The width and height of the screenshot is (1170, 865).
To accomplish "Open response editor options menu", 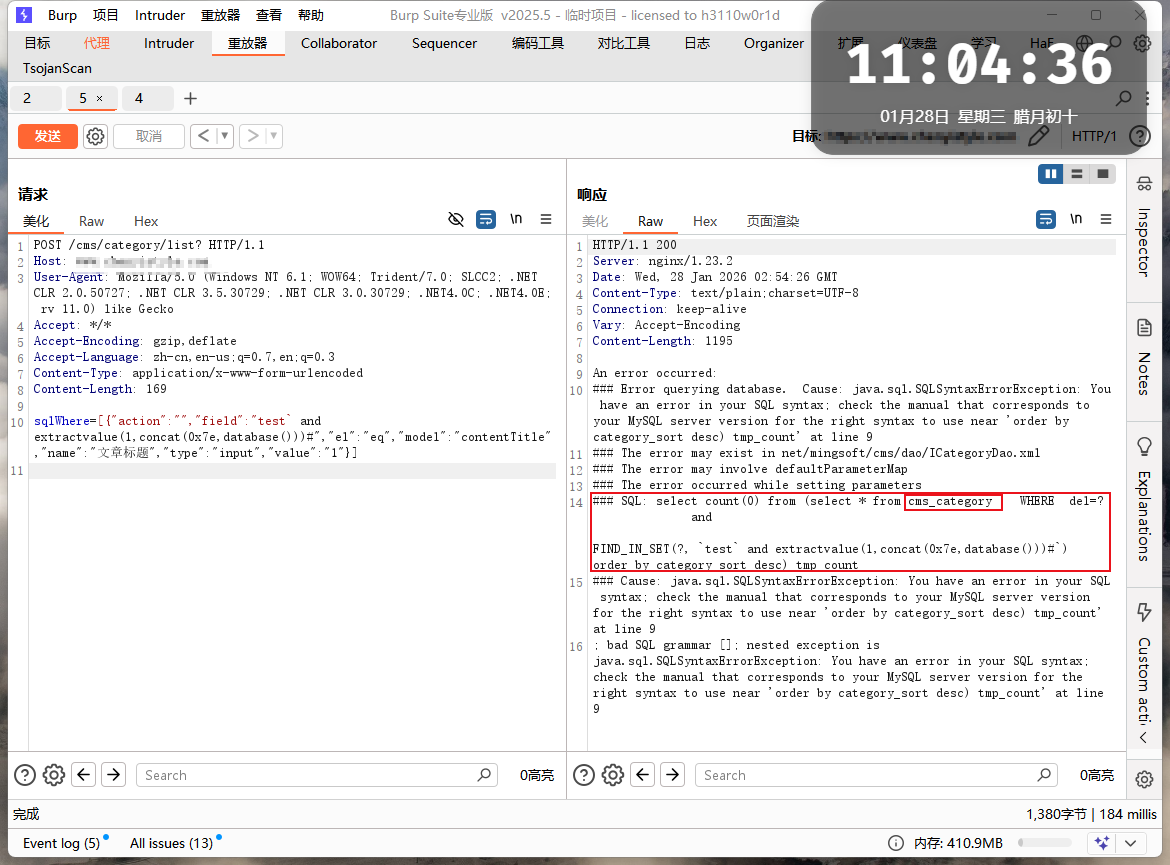I will 1106,219.
